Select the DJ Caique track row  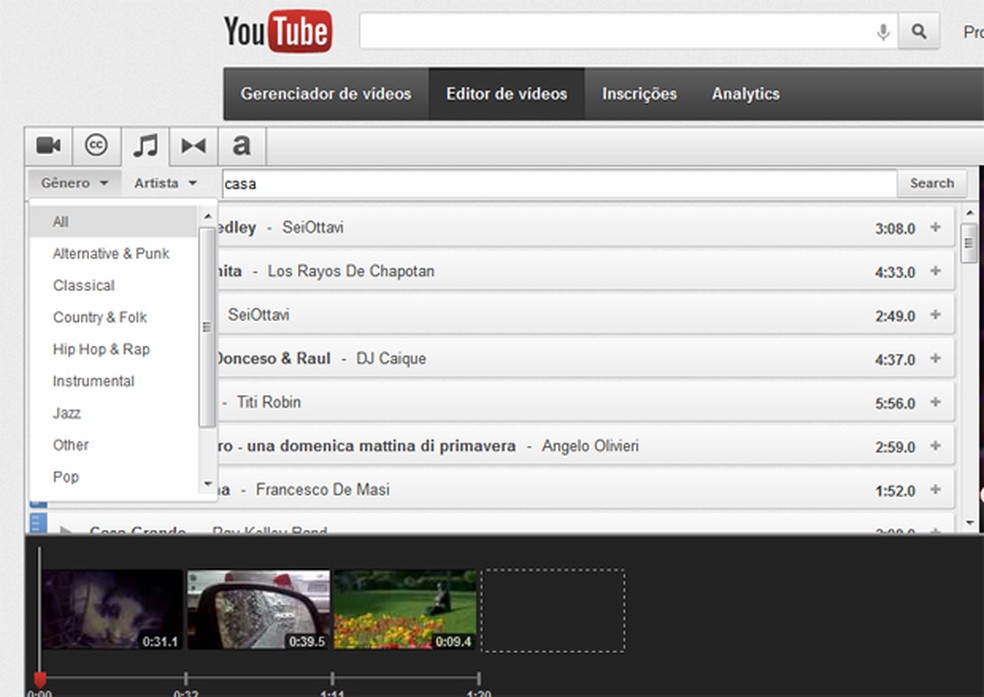point(585,358)
